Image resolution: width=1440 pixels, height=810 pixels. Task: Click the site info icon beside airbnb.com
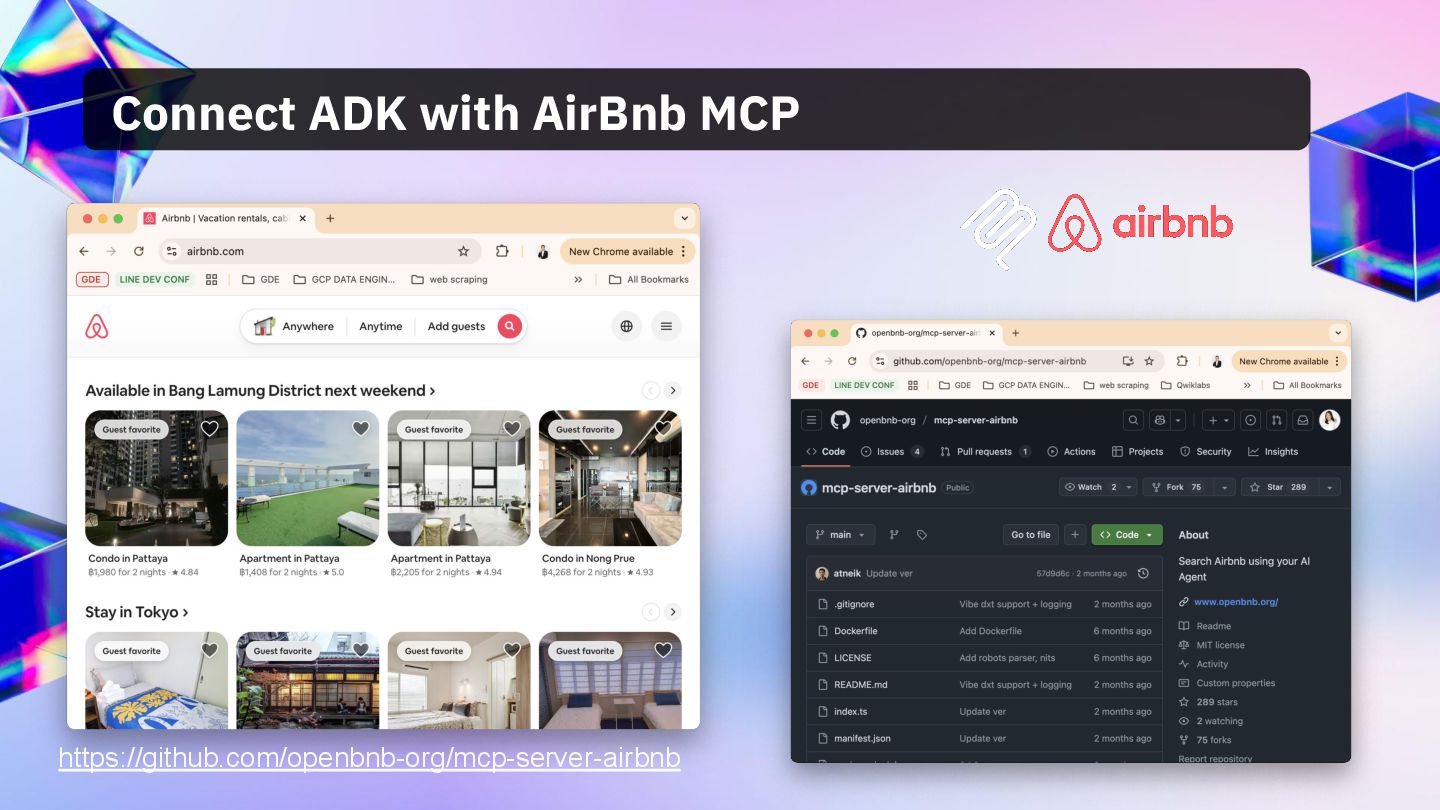(171, 251)
